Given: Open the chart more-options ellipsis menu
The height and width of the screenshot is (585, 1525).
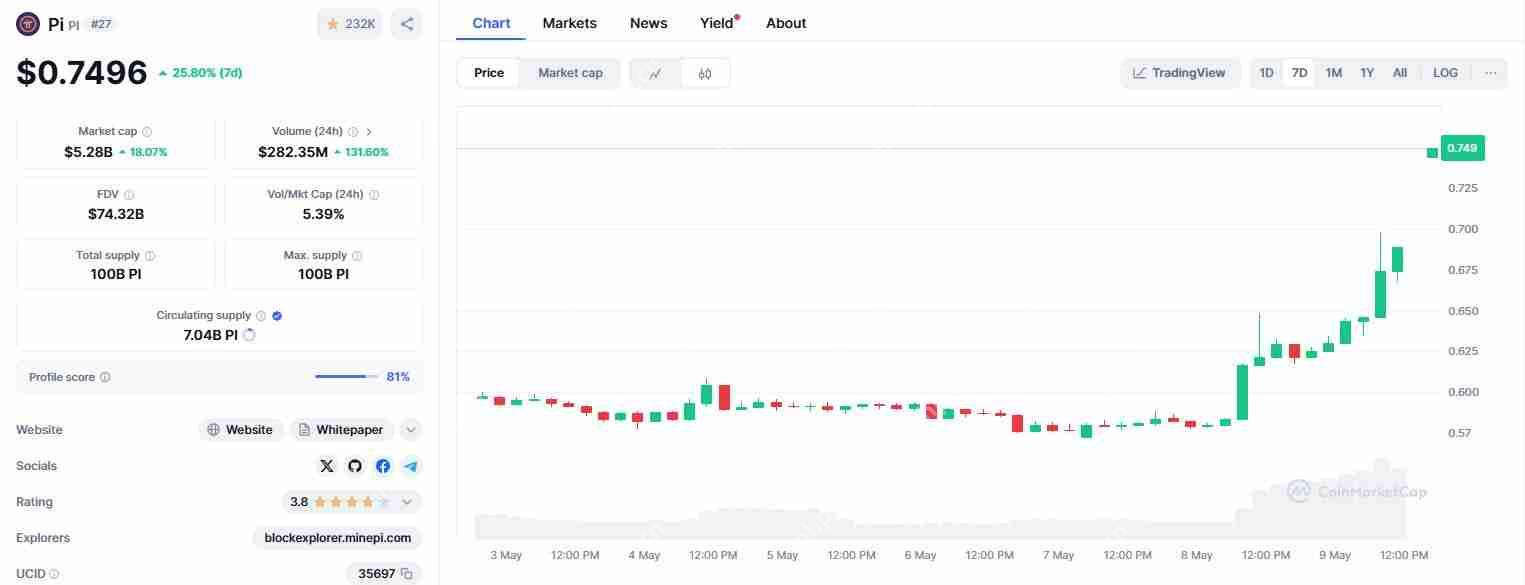Looking at the screenshot, I should click(1491, 73).
